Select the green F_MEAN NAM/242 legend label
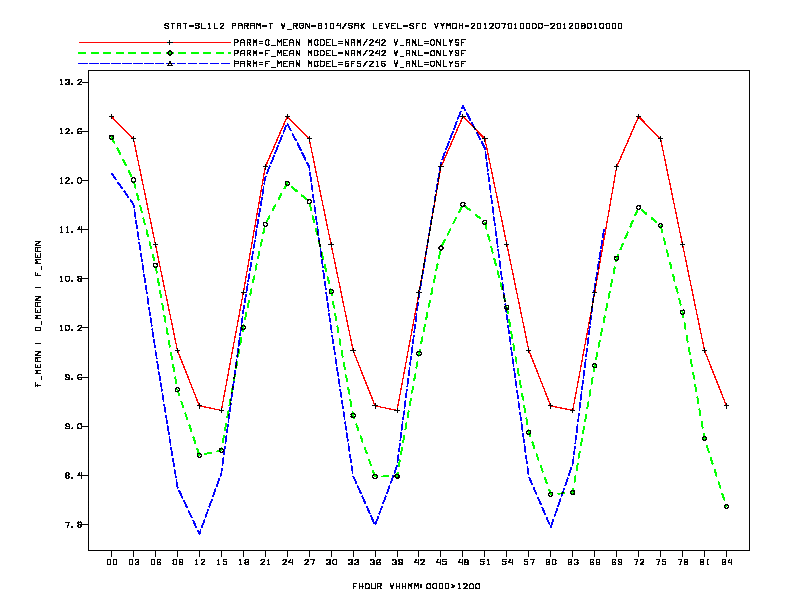792x612 pixels. [x=350, y=53]
